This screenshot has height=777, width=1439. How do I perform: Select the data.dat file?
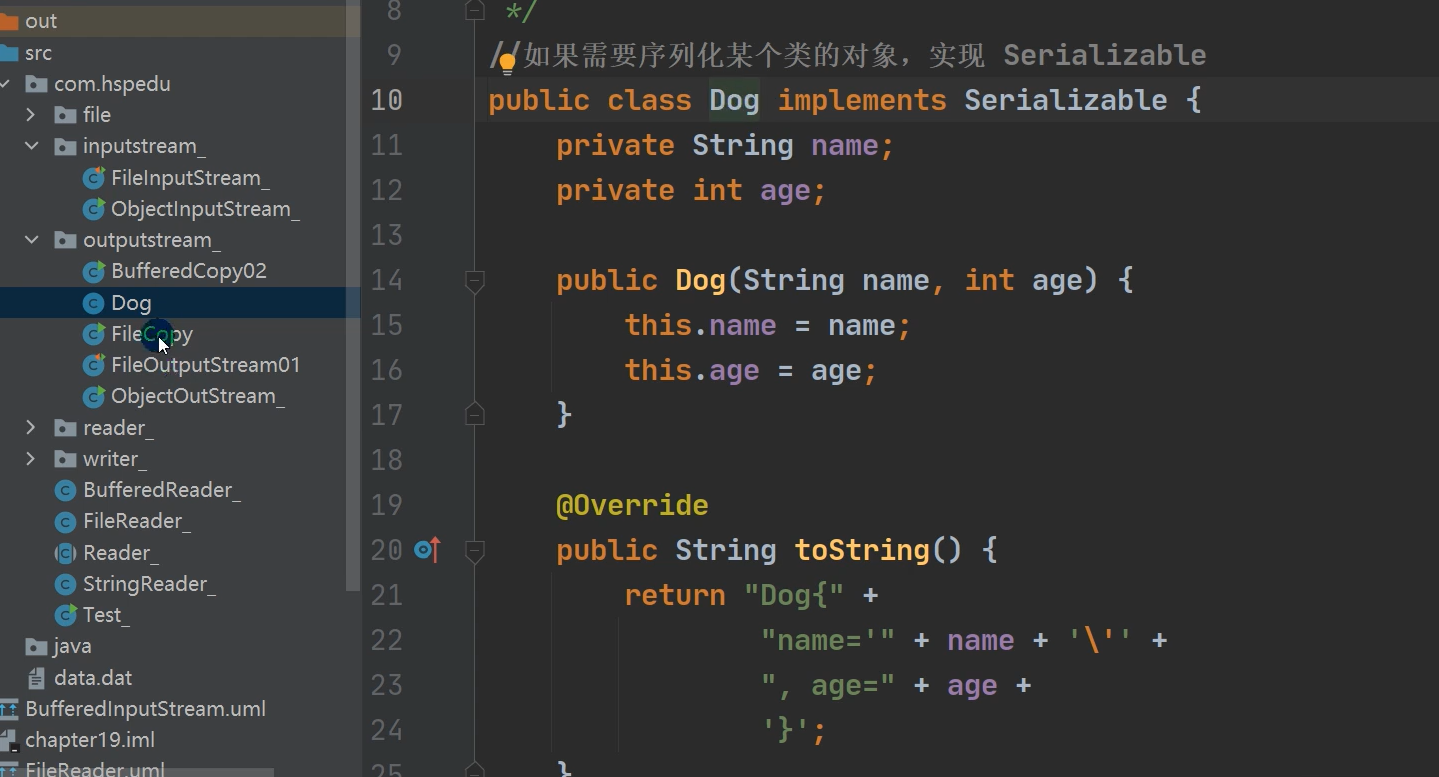tap(93, 678)
